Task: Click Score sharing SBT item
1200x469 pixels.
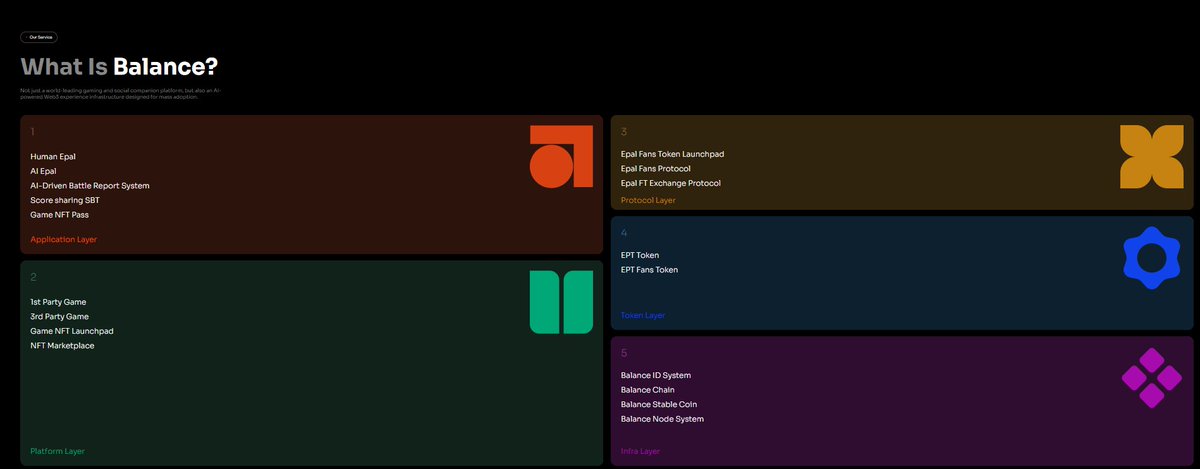Action: tap(65, 200)
